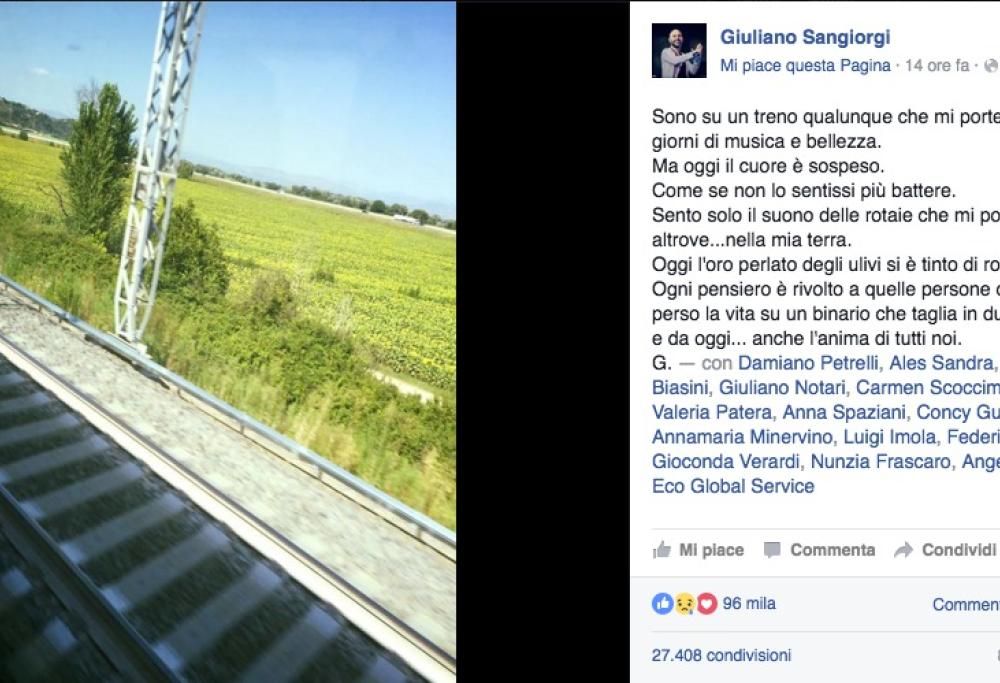Show the 27.408 condivisioni list

(x=721, y=655)
